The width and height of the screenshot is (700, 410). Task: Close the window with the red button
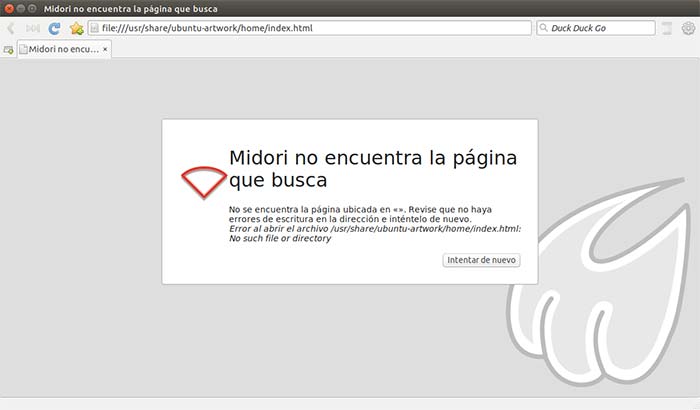pyautogui.click(x=9, y=8)
